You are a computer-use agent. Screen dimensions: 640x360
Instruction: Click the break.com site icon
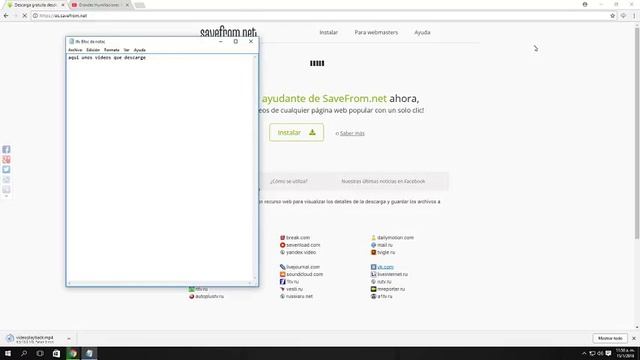tap(282, 238)
